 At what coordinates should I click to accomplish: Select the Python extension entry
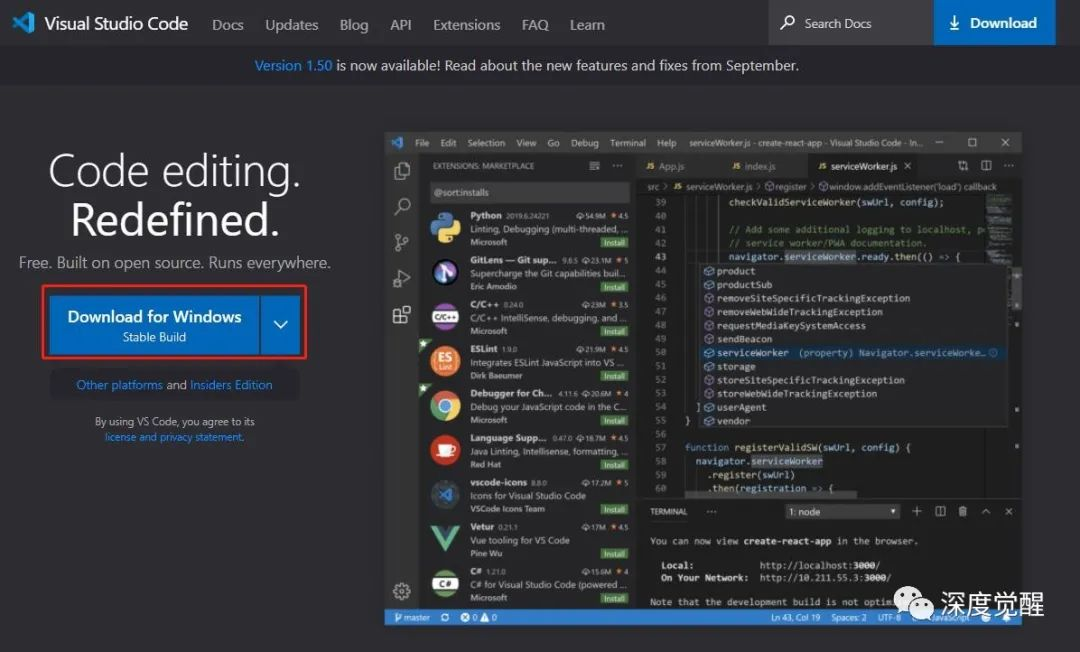click(x=527, y=229)
